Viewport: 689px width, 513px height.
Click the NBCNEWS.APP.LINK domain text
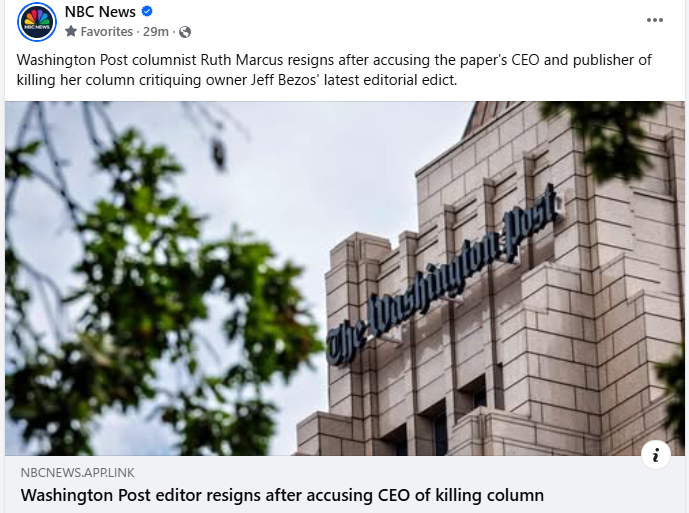tap(77, 473)
